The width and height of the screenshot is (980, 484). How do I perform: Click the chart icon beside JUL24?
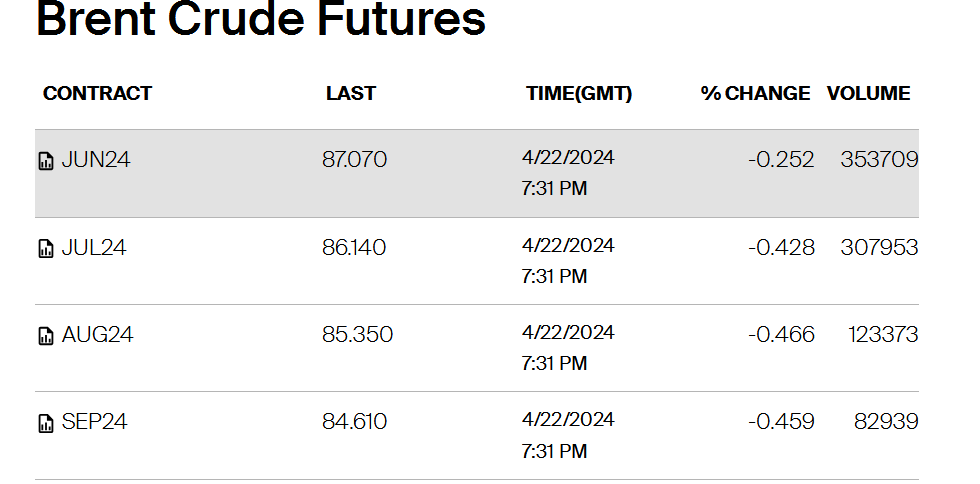46,248
